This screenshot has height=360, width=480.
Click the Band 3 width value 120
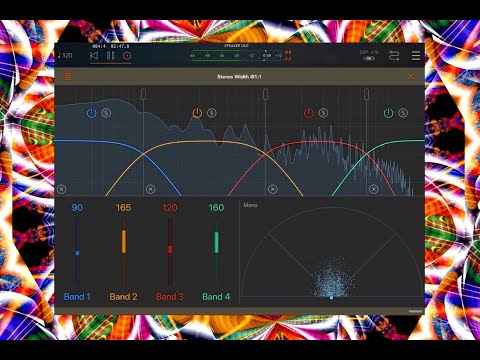coord(170,208)
